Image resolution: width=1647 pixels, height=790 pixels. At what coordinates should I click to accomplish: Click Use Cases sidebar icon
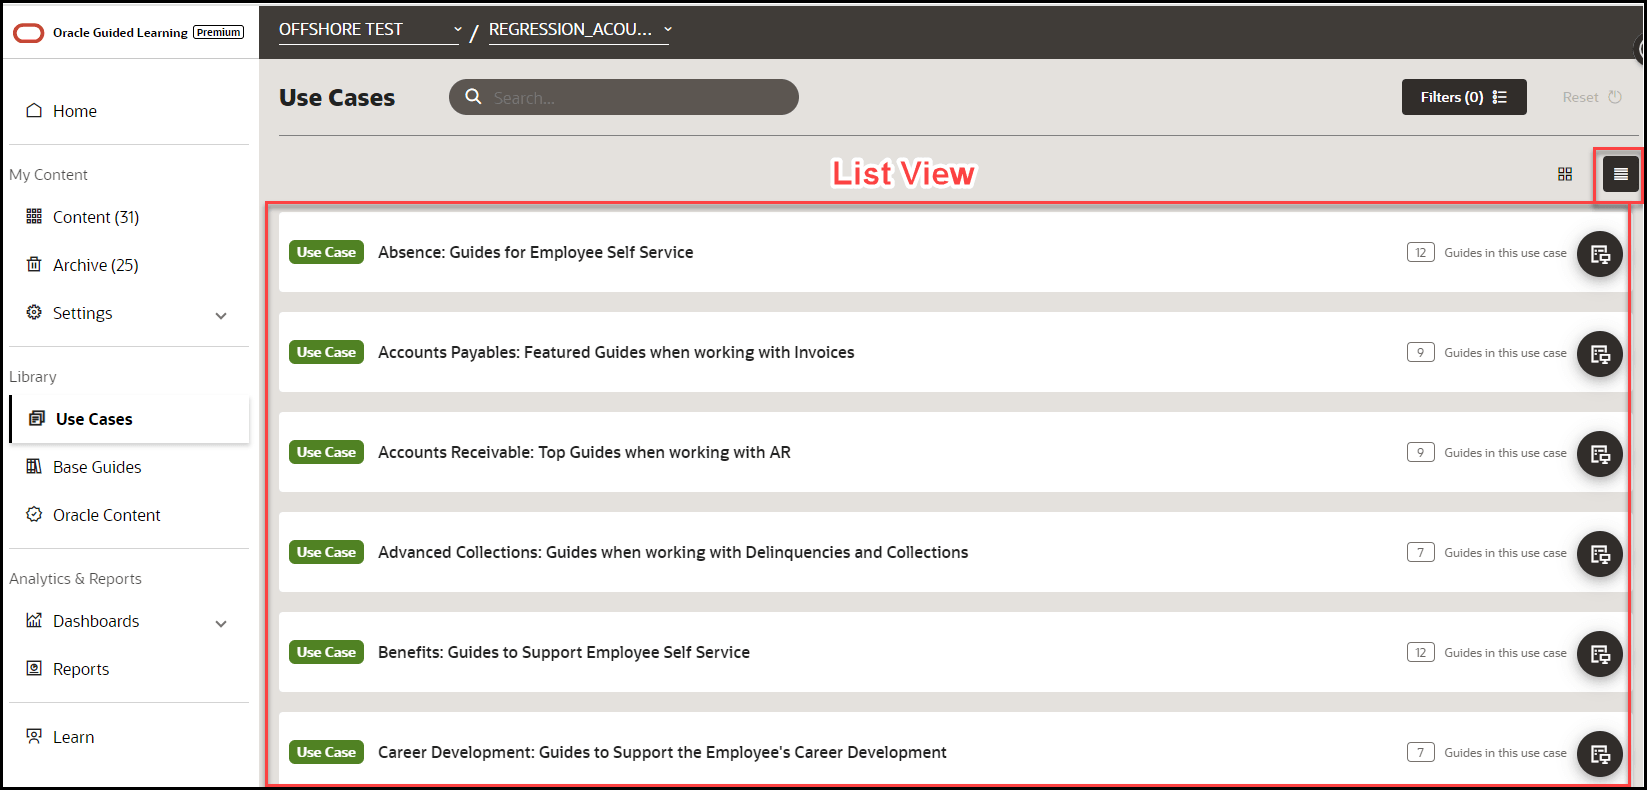pyautogui.click(x=37, y=418)
